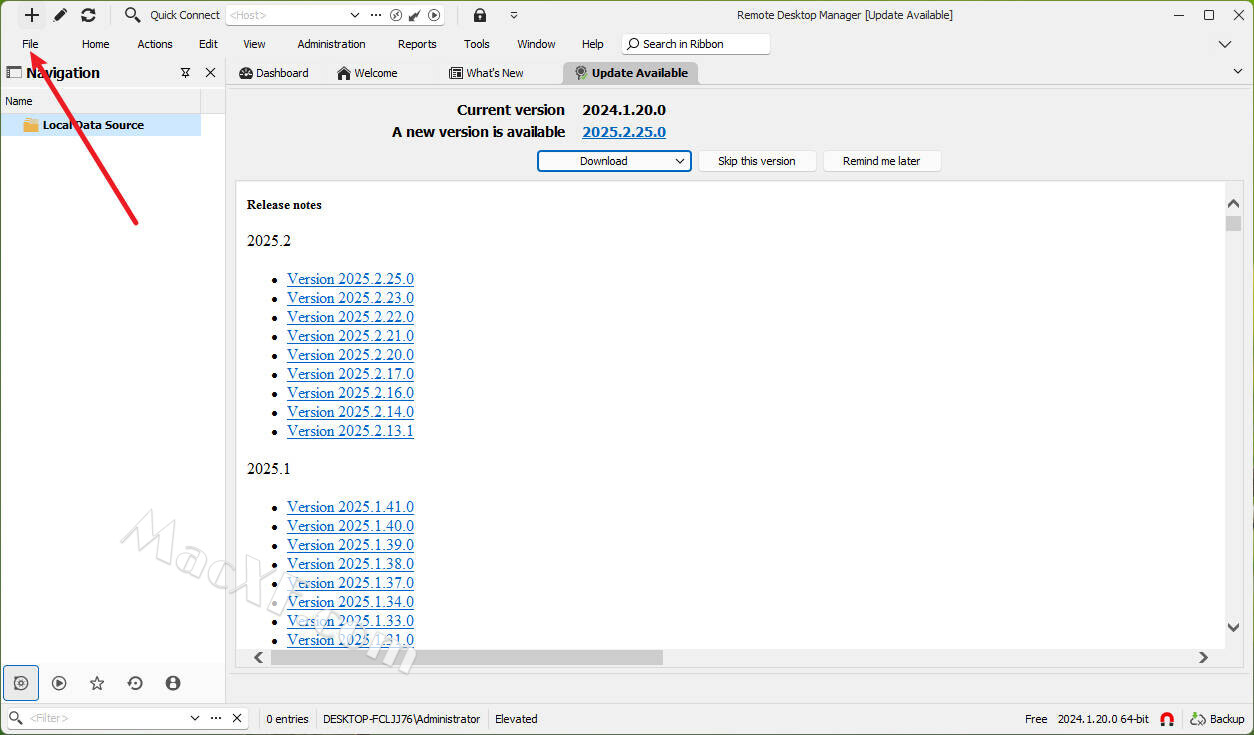Screen dimensions: 1254x735
Task: Click the release notes horizontal scrollbar left arrow
Action: coord(258,657)
